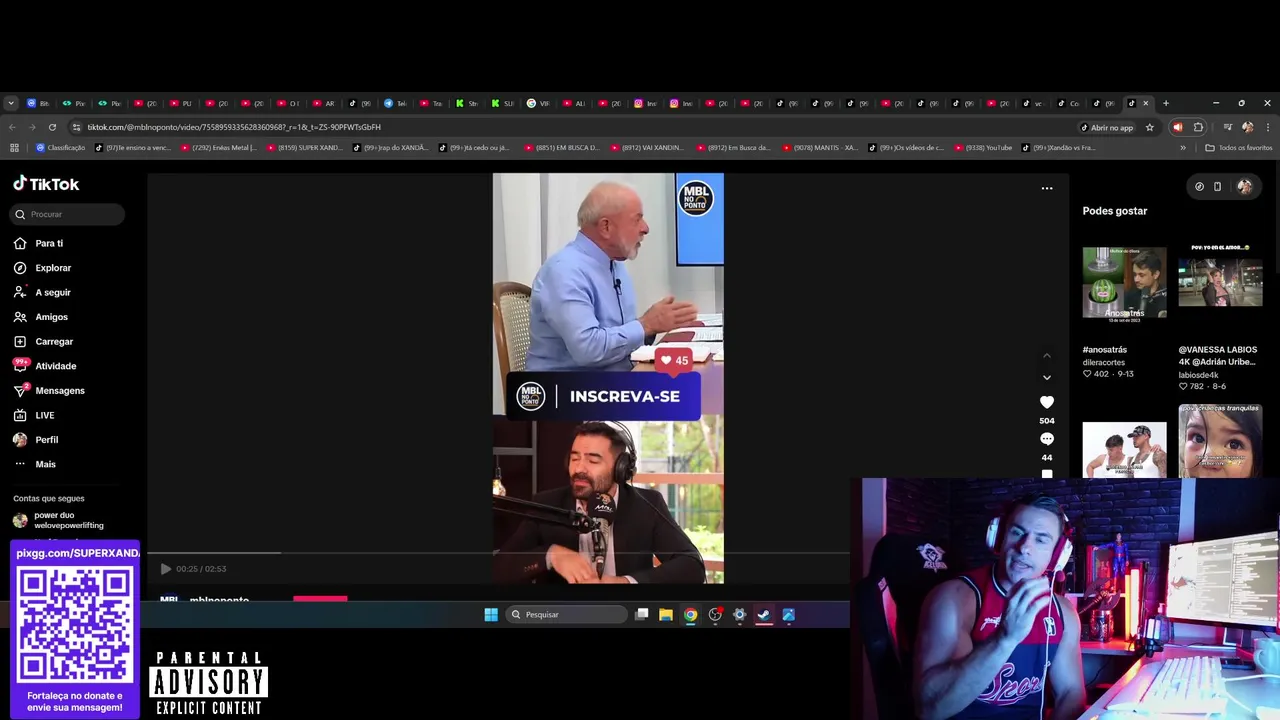Open the tab search dropdown arrow
Image resolution: width=1280 pixels, height=720 pixels.
11,103
